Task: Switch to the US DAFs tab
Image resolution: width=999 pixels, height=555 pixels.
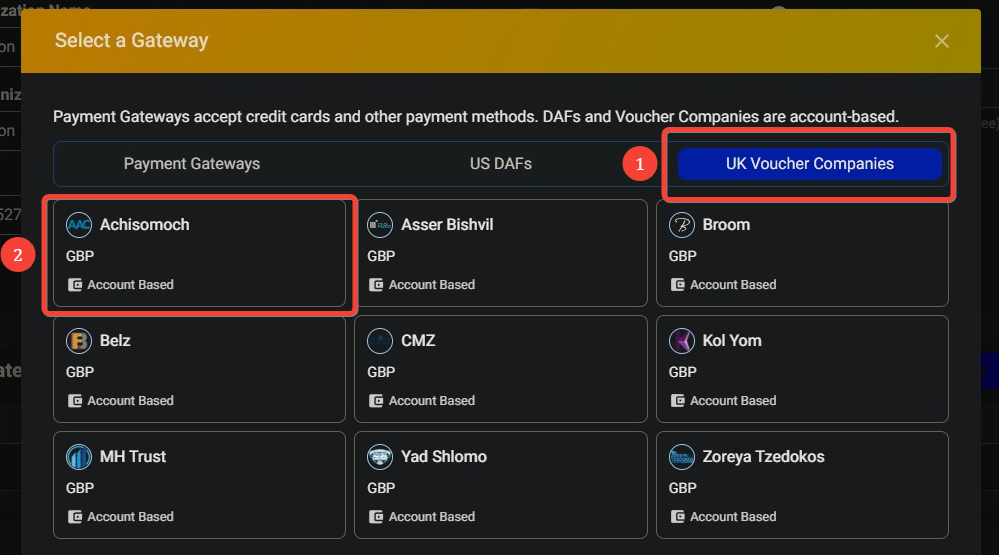Action: (501, 164)
